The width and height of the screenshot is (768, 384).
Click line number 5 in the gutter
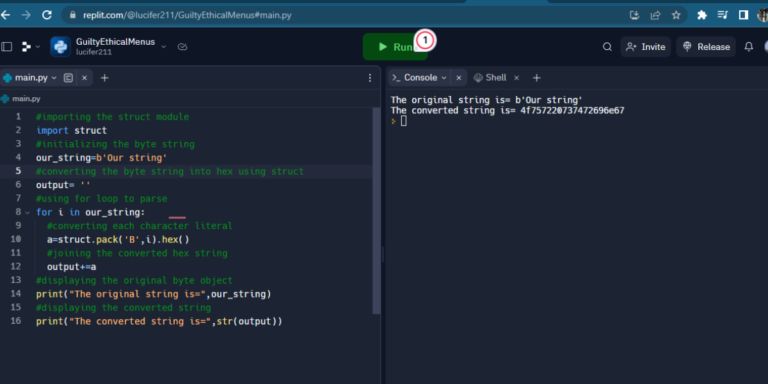click(x=18, y=171)
